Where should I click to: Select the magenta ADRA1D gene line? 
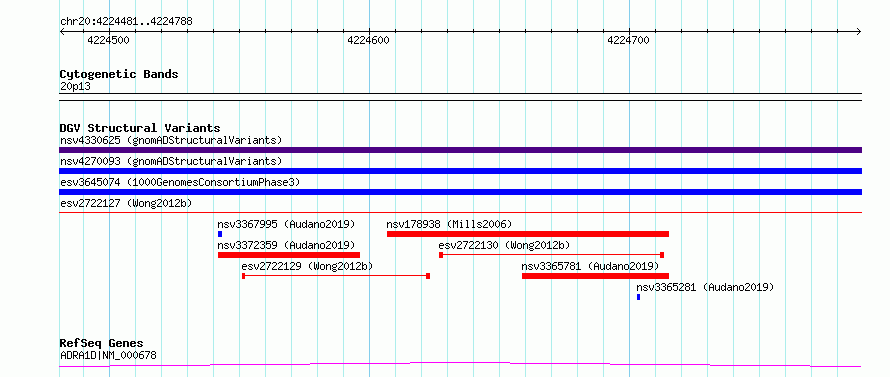pyautogui.click(x=460, y=364)
